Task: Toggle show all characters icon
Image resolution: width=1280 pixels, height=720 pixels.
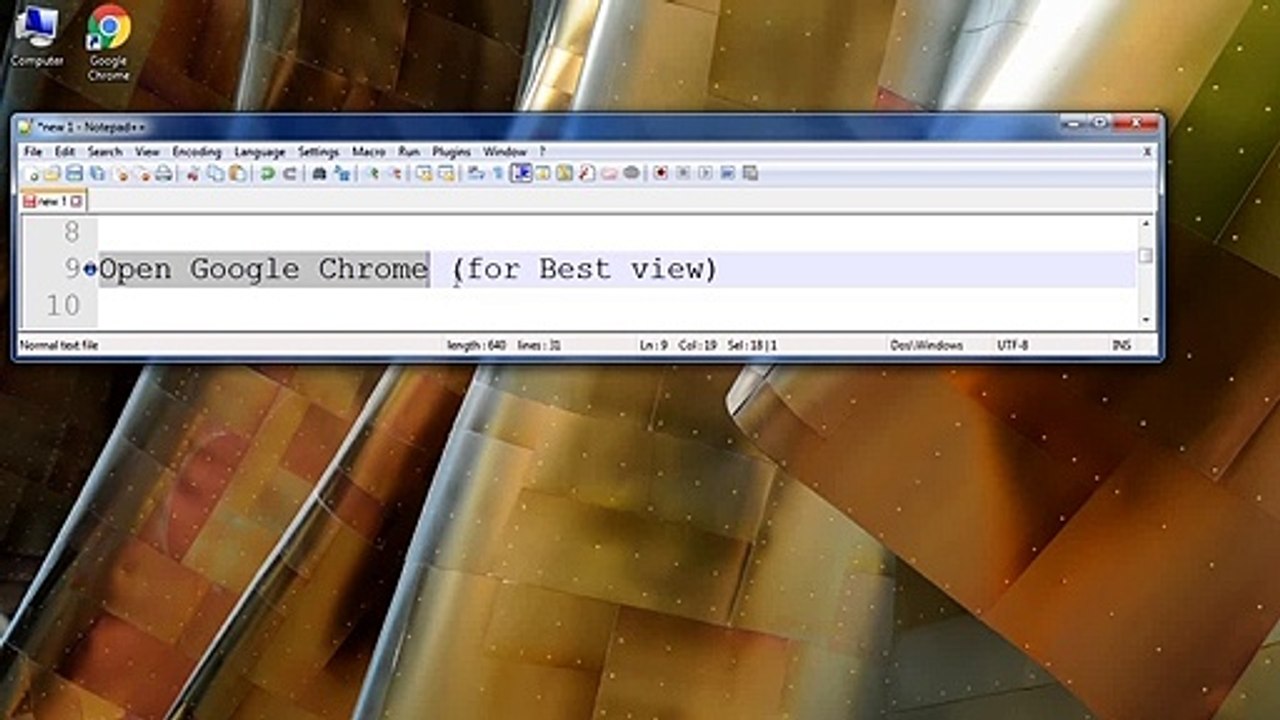Action: pyautogui.click(x=497, y=173)
